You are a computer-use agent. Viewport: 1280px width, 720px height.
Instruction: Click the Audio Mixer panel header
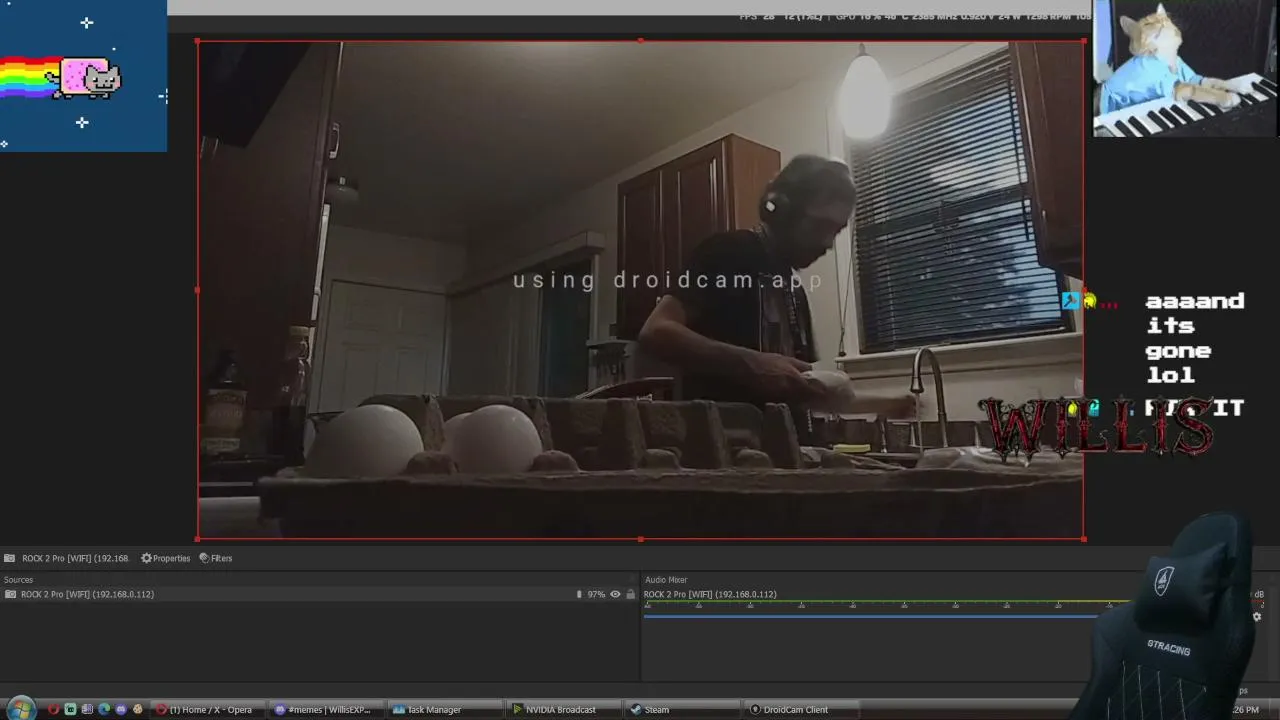click(666, 580)
